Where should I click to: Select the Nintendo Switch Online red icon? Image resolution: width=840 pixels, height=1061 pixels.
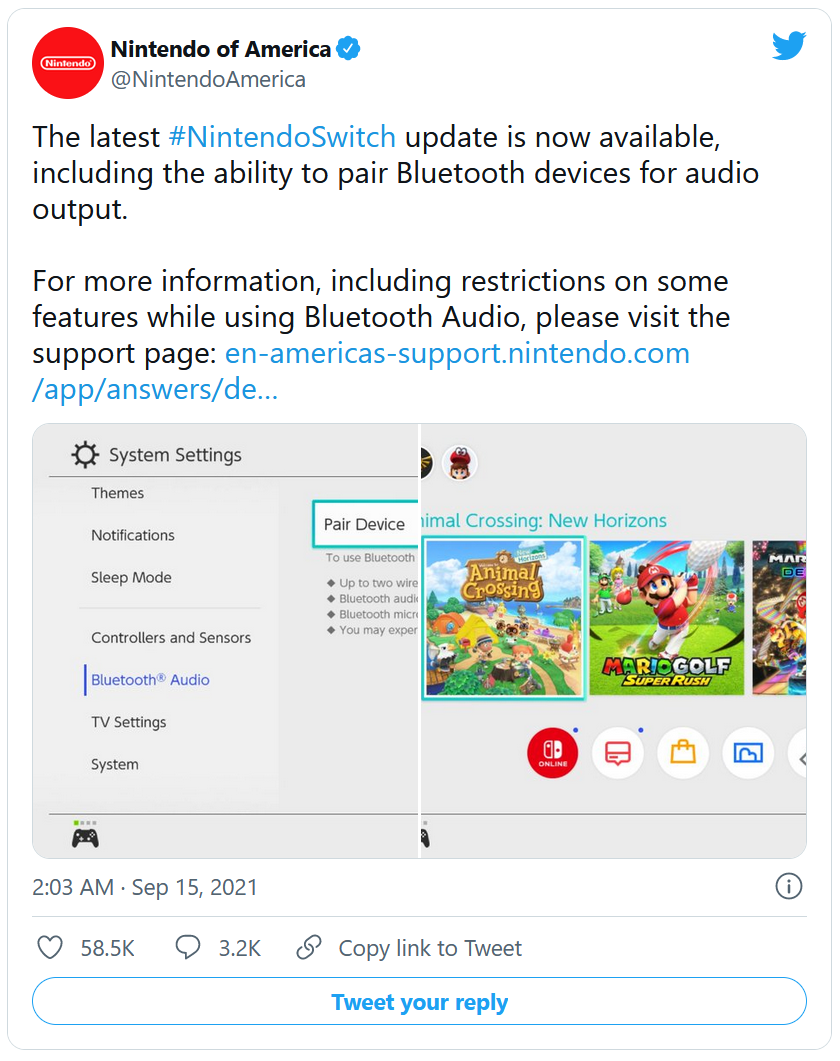point(552,752)
